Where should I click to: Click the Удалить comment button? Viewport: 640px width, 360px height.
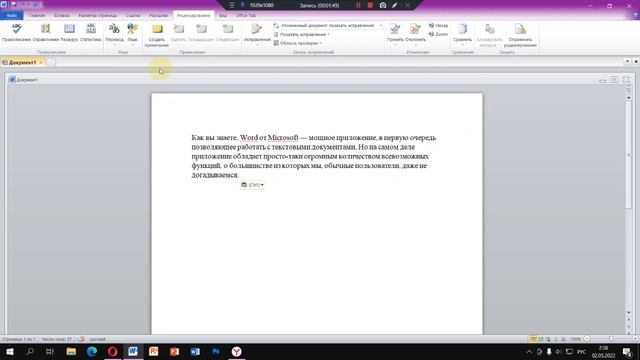[x=178, y=33]
